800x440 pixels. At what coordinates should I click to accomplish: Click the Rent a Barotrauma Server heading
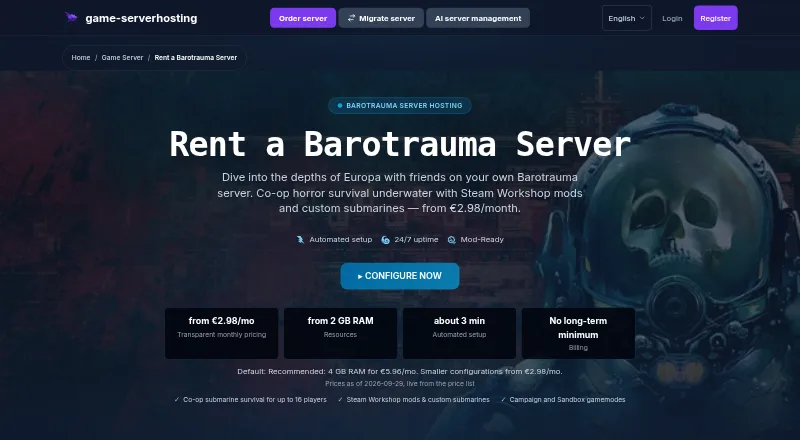[x=400, y=143]
